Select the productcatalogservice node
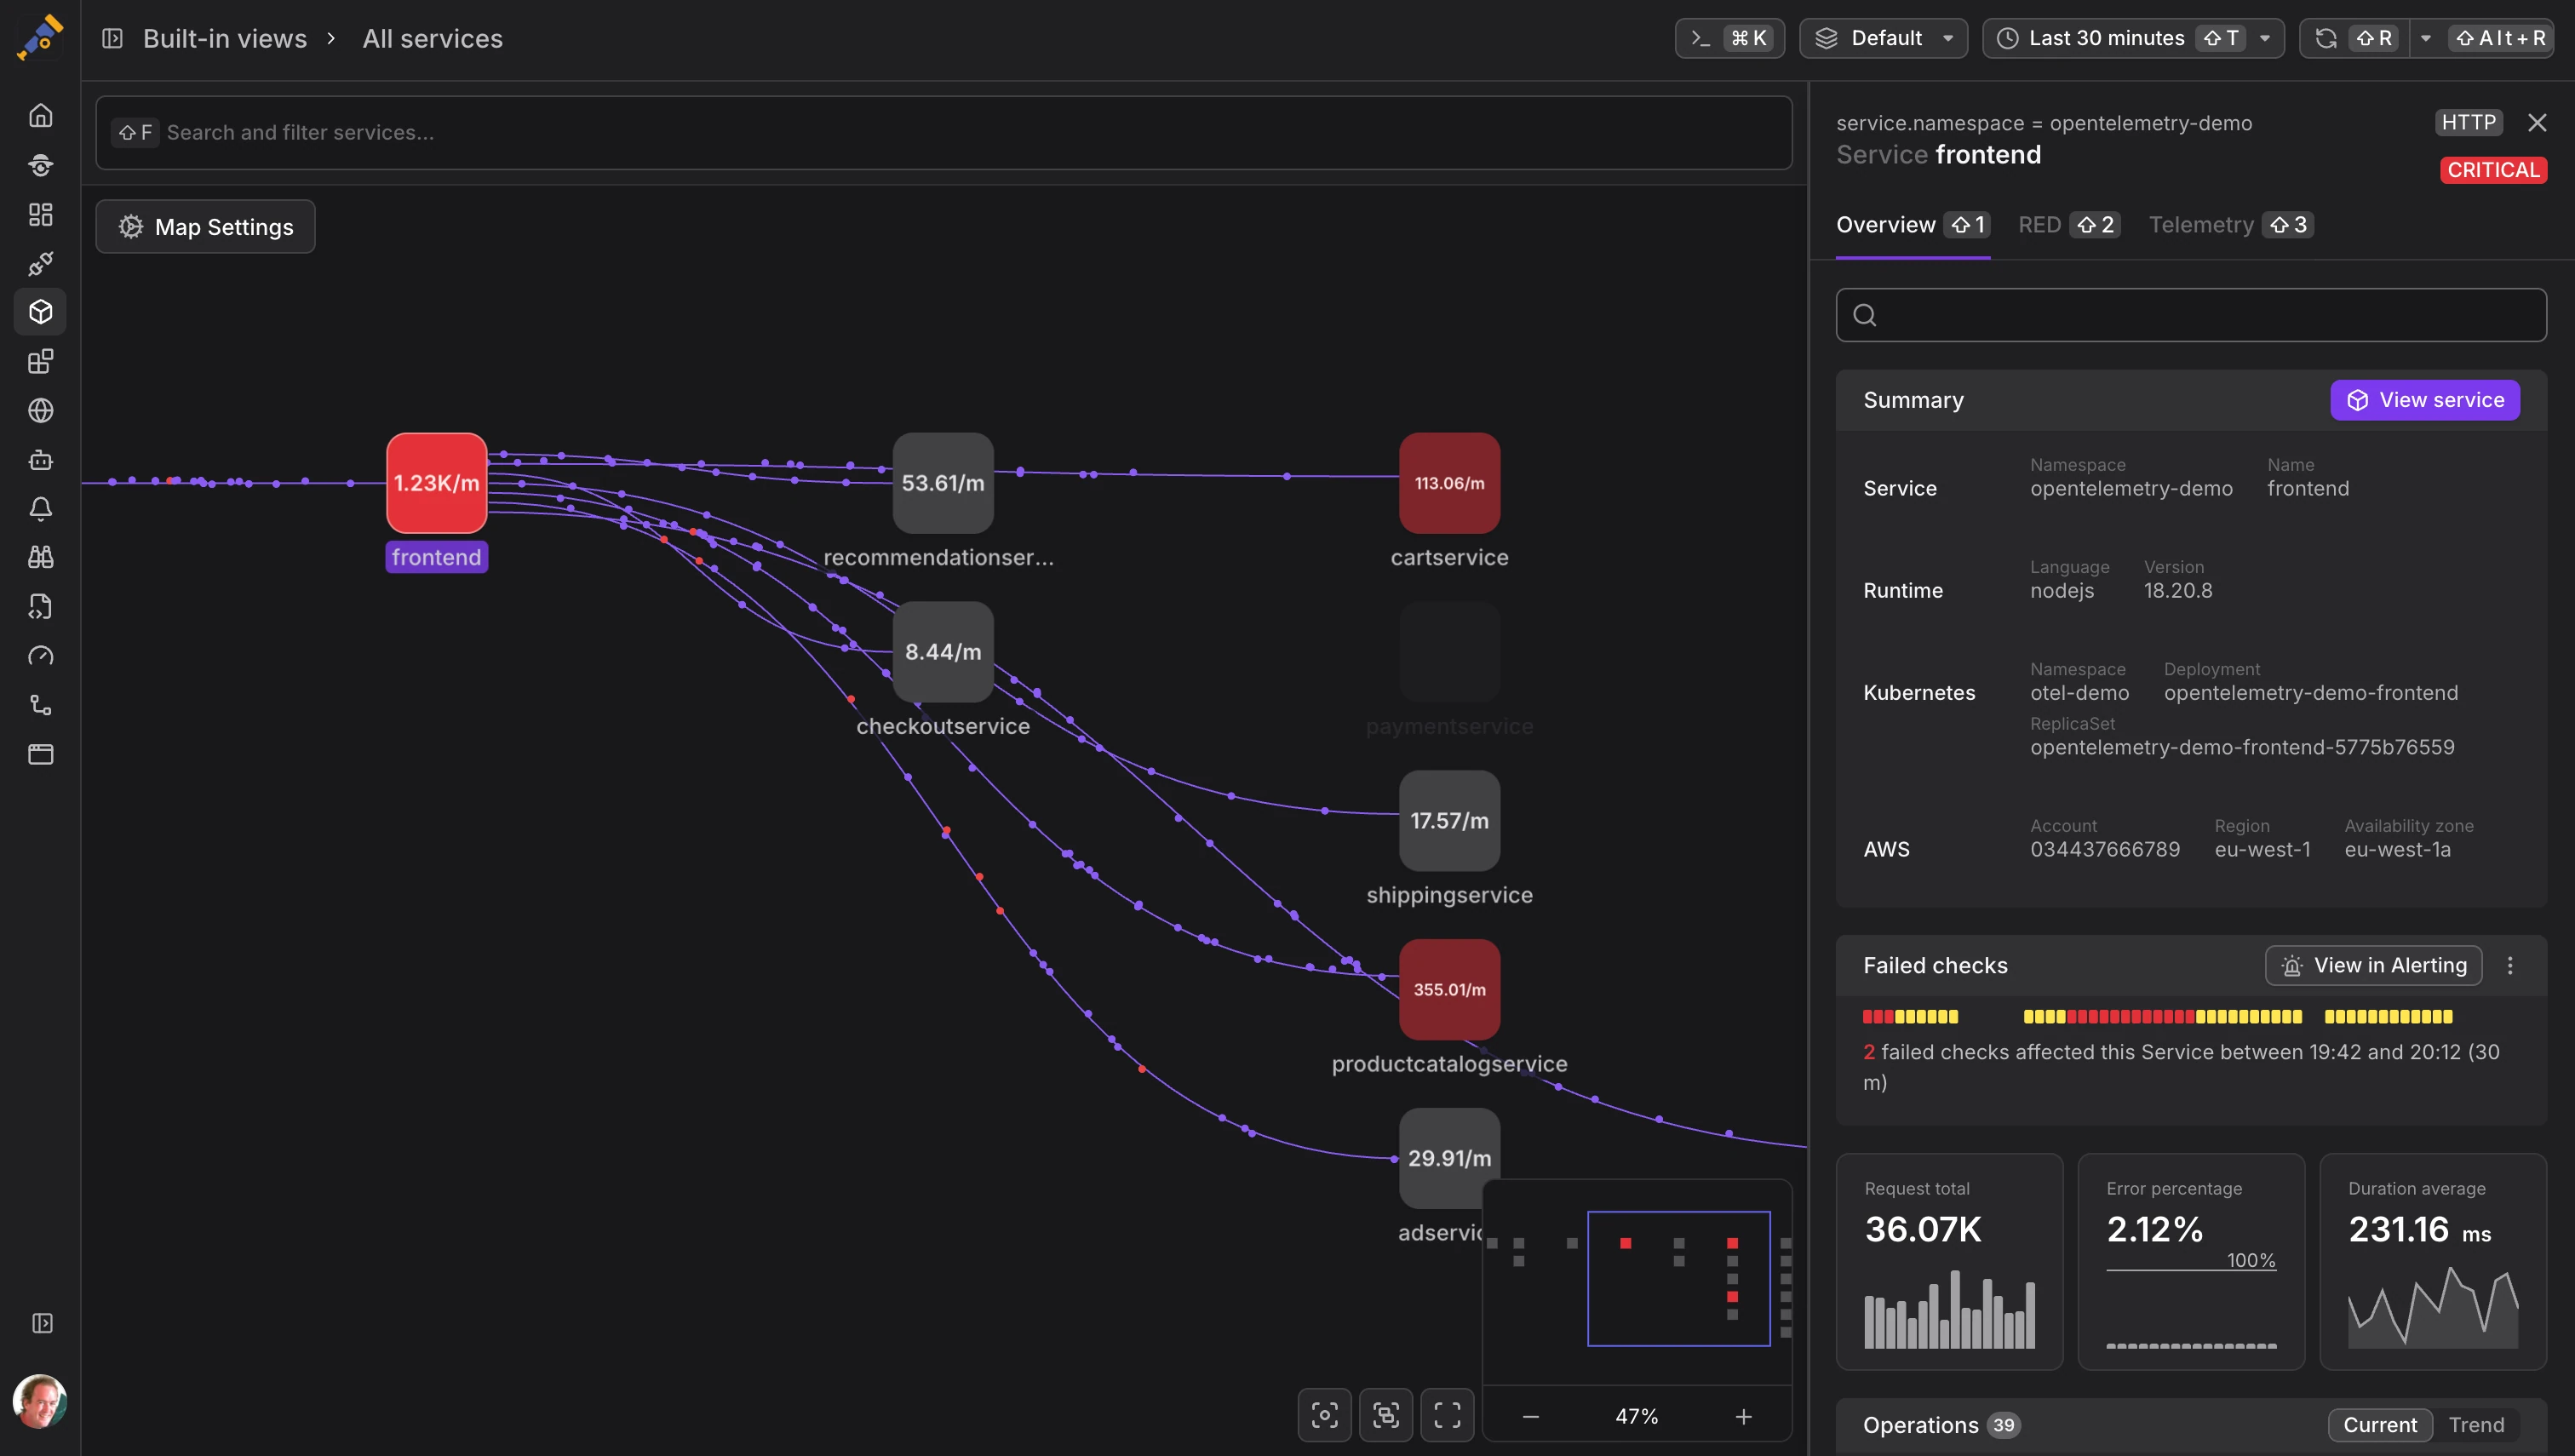Image resolution: width=2575 pixels, height=1456 pixels. pyautogui.click(x=1449, y=989)
